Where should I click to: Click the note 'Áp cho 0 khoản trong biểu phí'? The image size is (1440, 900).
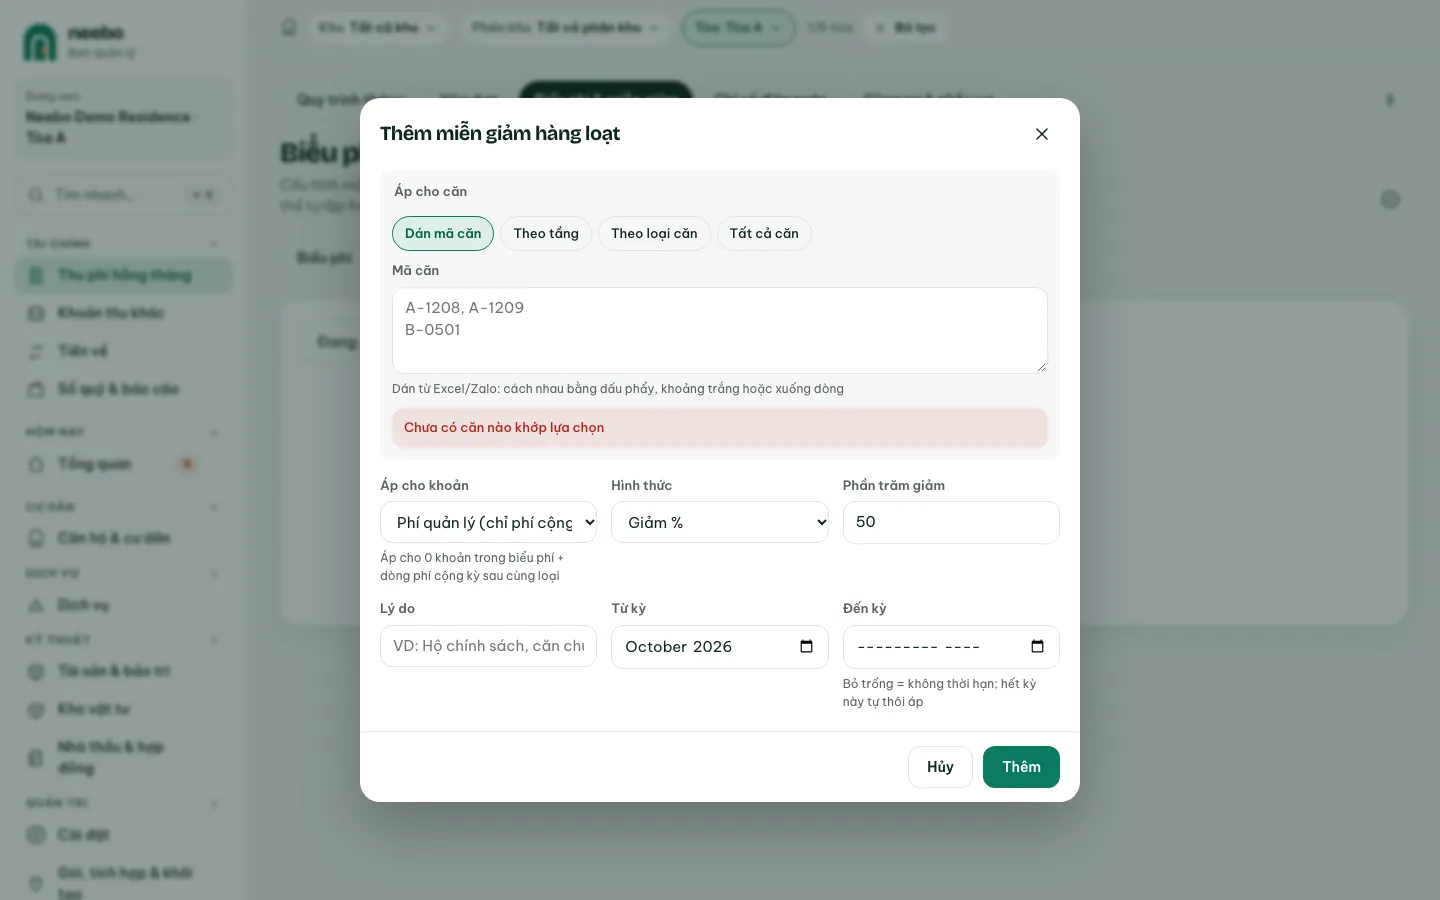click(472, 567)
